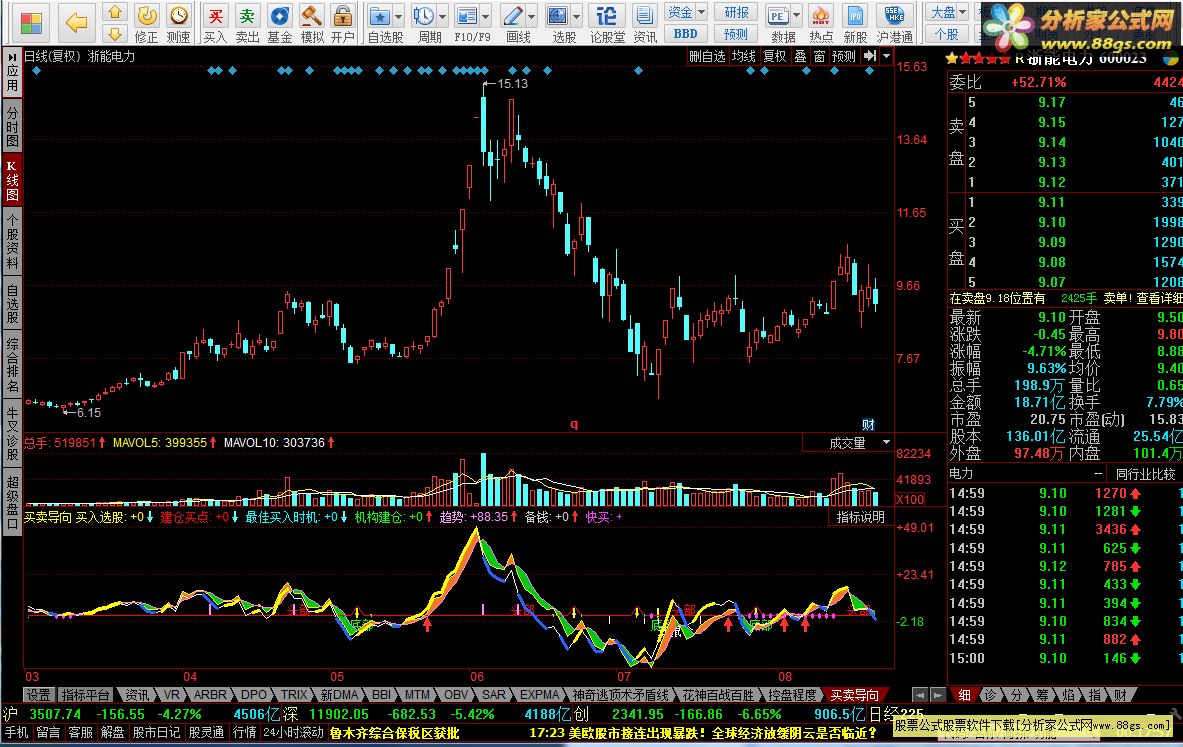Screen dimensions: 1183x747
Task: Toggle the 窗 window button
Action: coord(819,56)
